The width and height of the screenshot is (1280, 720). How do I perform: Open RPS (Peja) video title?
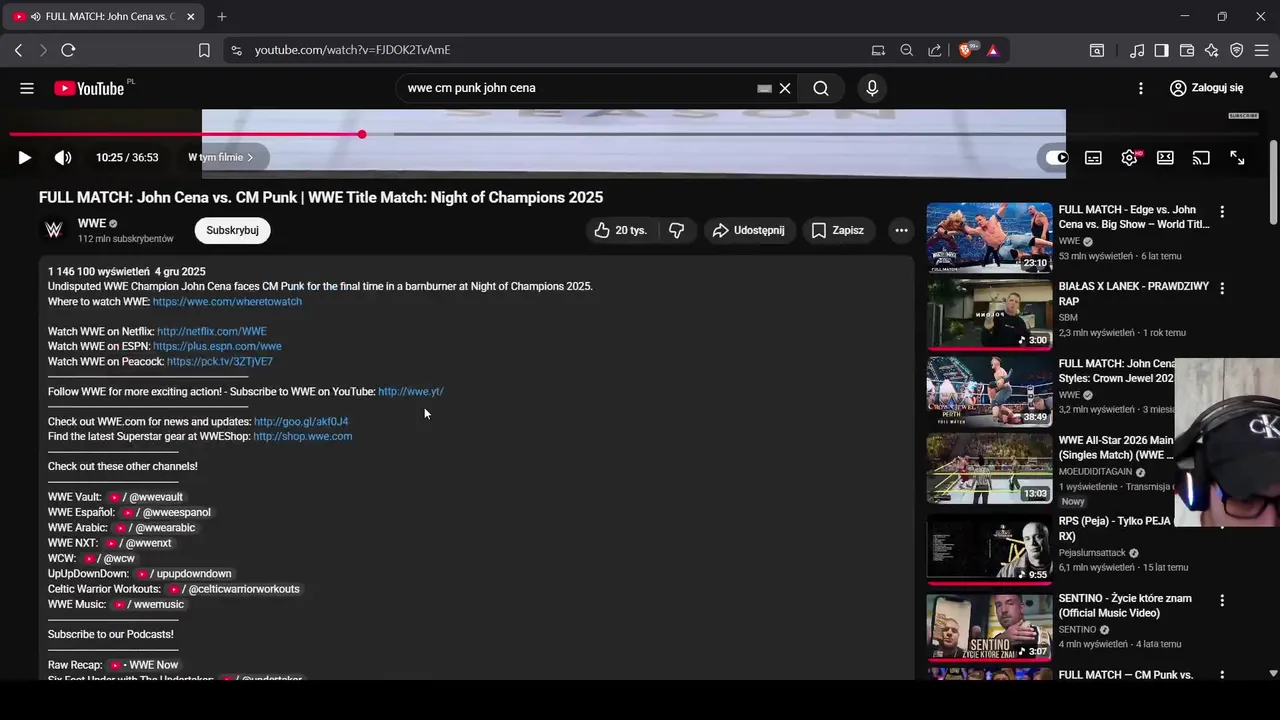(1115, 529)
